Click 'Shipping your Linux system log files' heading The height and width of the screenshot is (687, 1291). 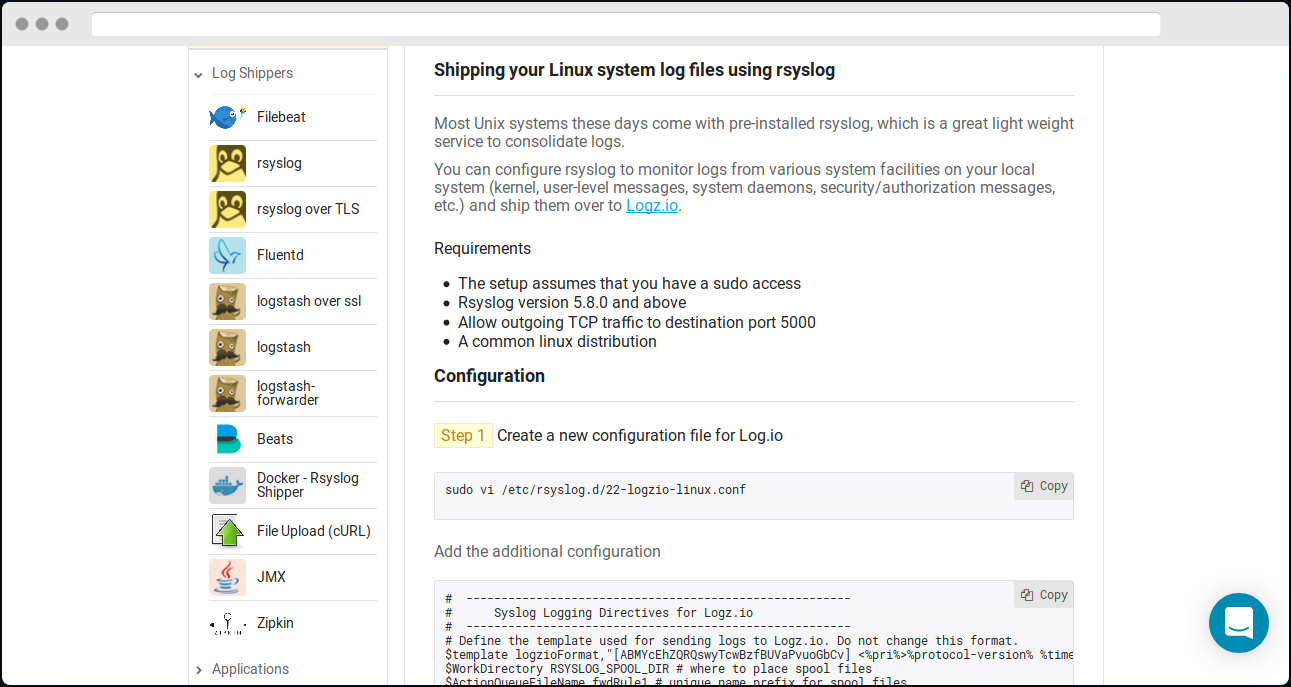point(634,70)
